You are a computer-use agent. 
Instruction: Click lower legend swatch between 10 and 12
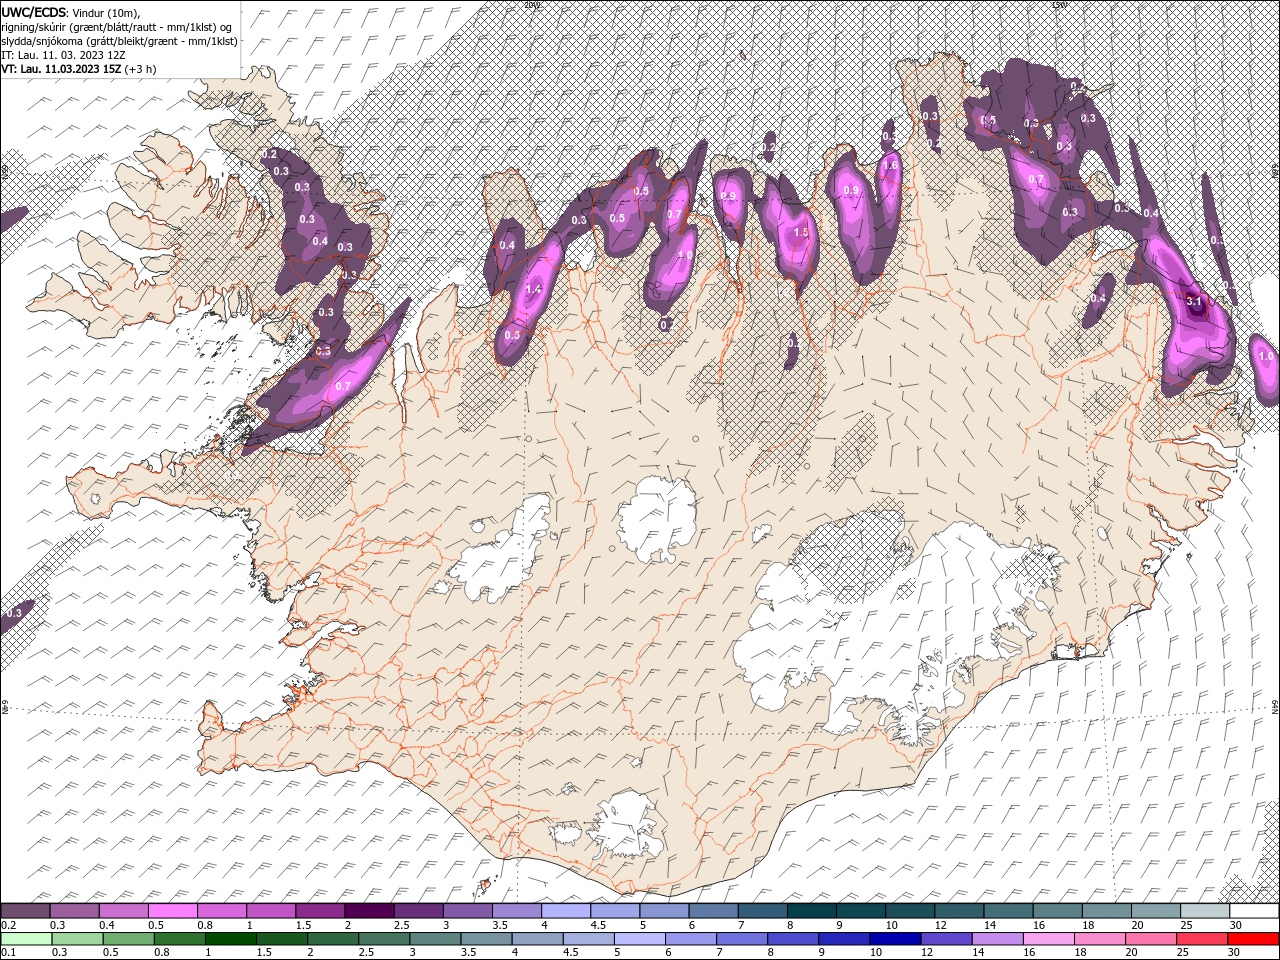(895, 938)
